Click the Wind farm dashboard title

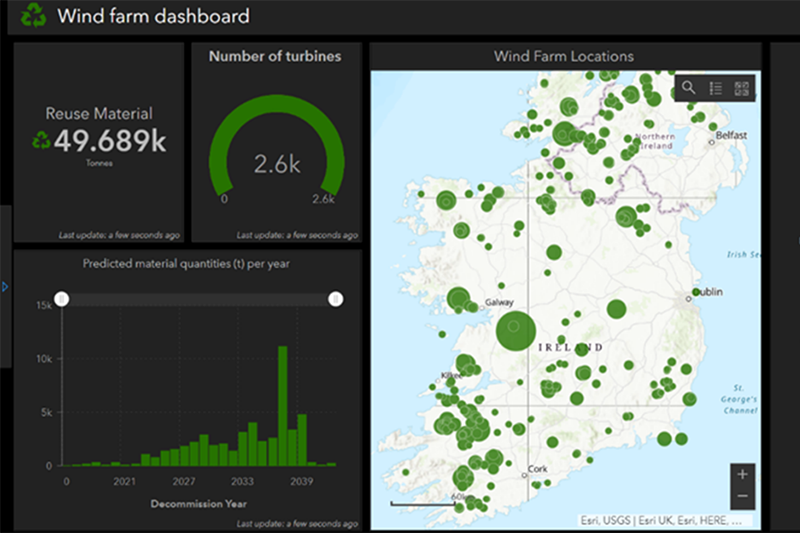point(153,16)
